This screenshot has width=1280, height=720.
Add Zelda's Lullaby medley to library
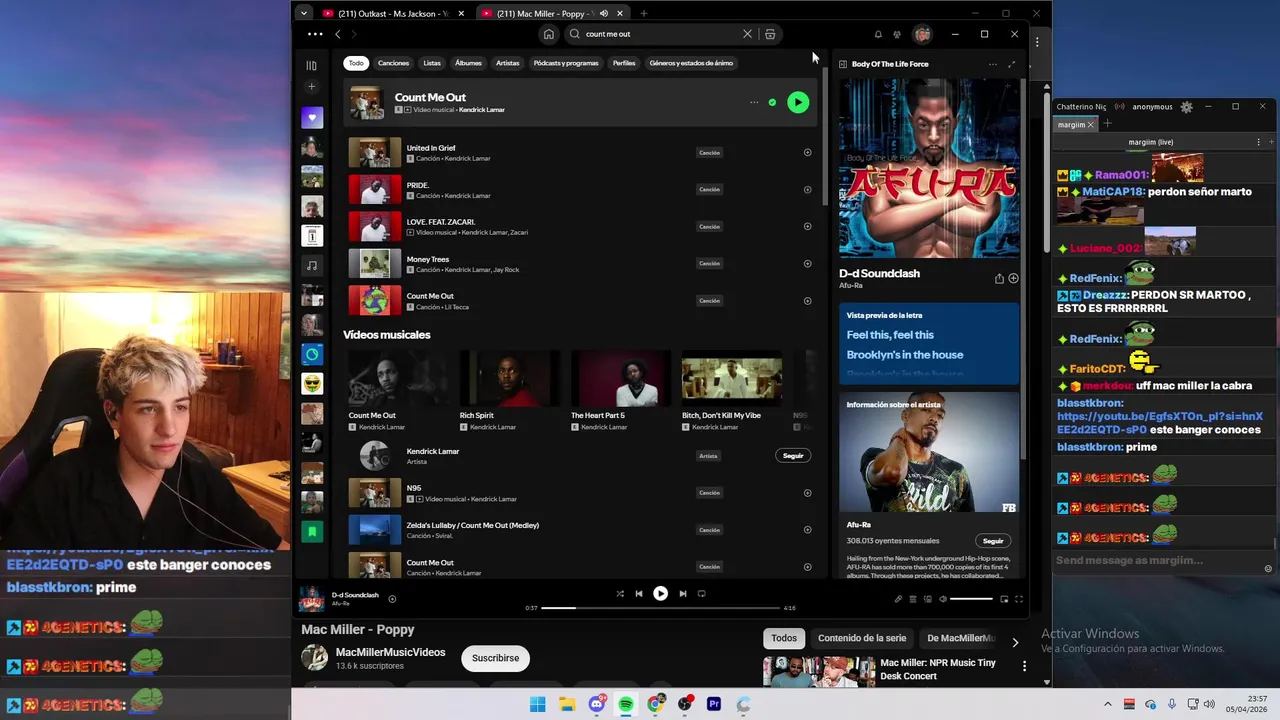[x=807, y=530]
